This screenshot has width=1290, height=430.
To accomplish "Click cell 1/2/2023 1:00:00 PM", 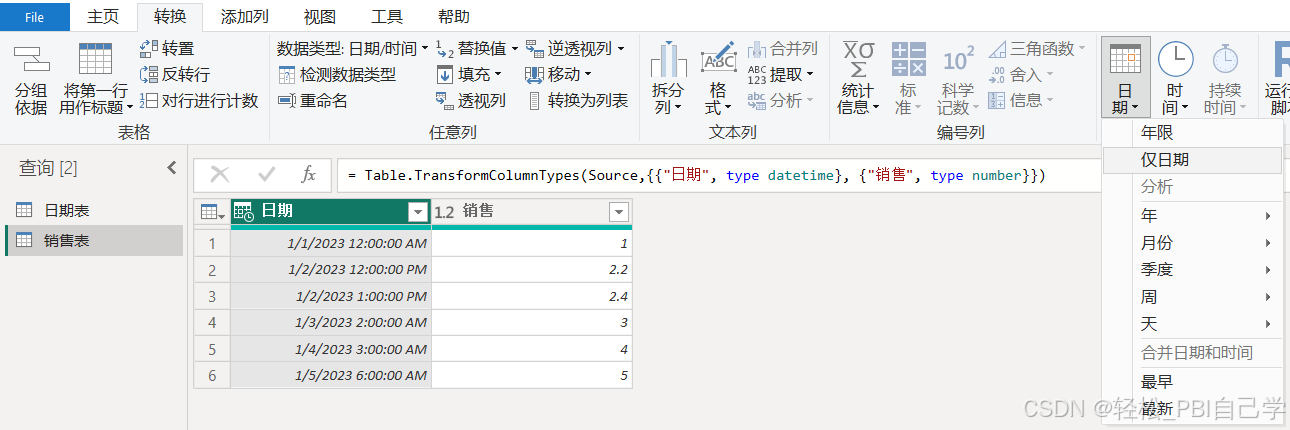I will pyautogui.click(x=331, y=296).
